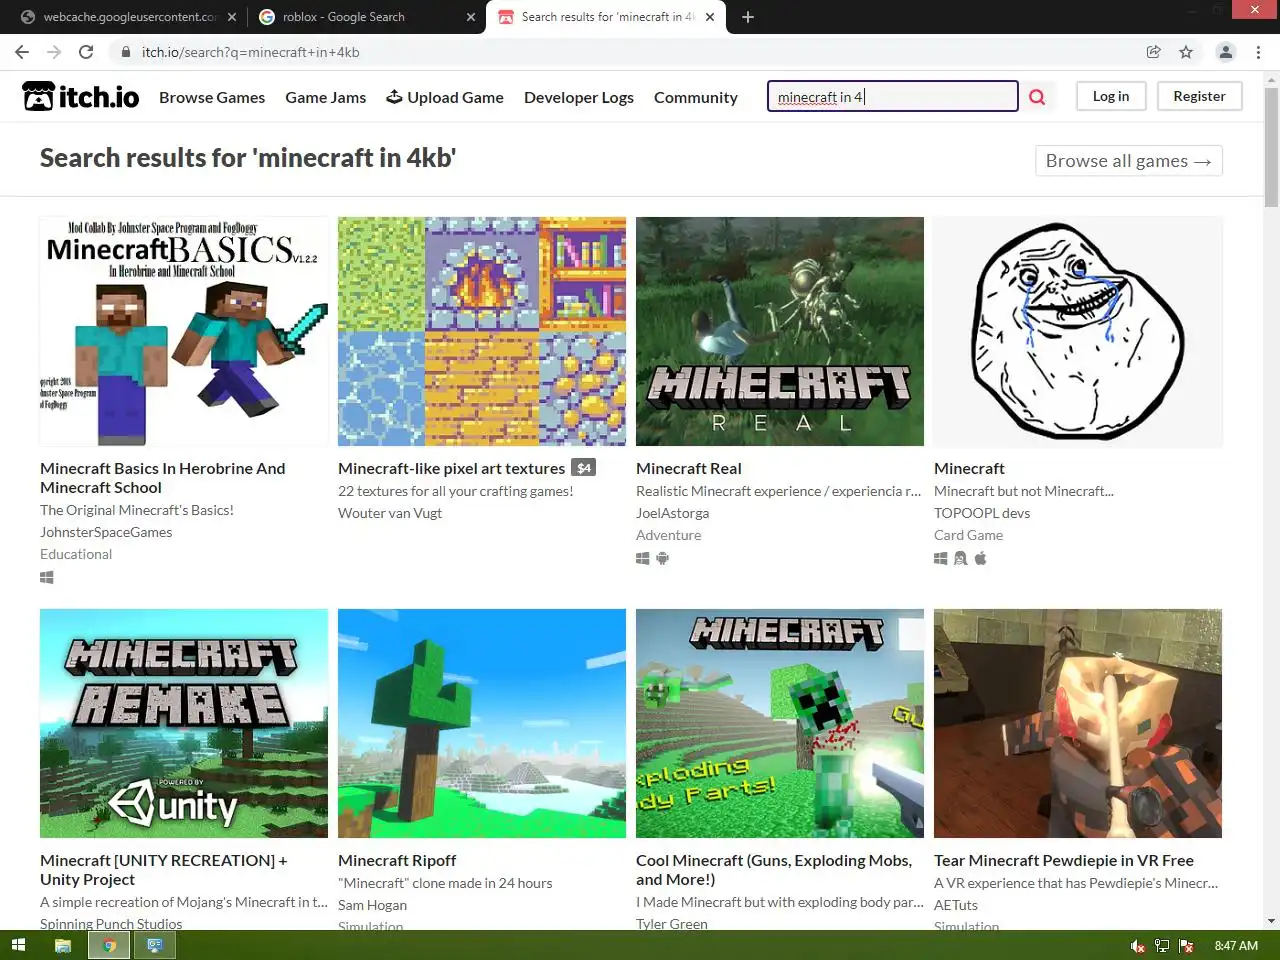Image resolution: width=1280 pixels, height=960 pixels.
Task: Click the Android icon under Minecraft Real
Action: pos(662,558)
